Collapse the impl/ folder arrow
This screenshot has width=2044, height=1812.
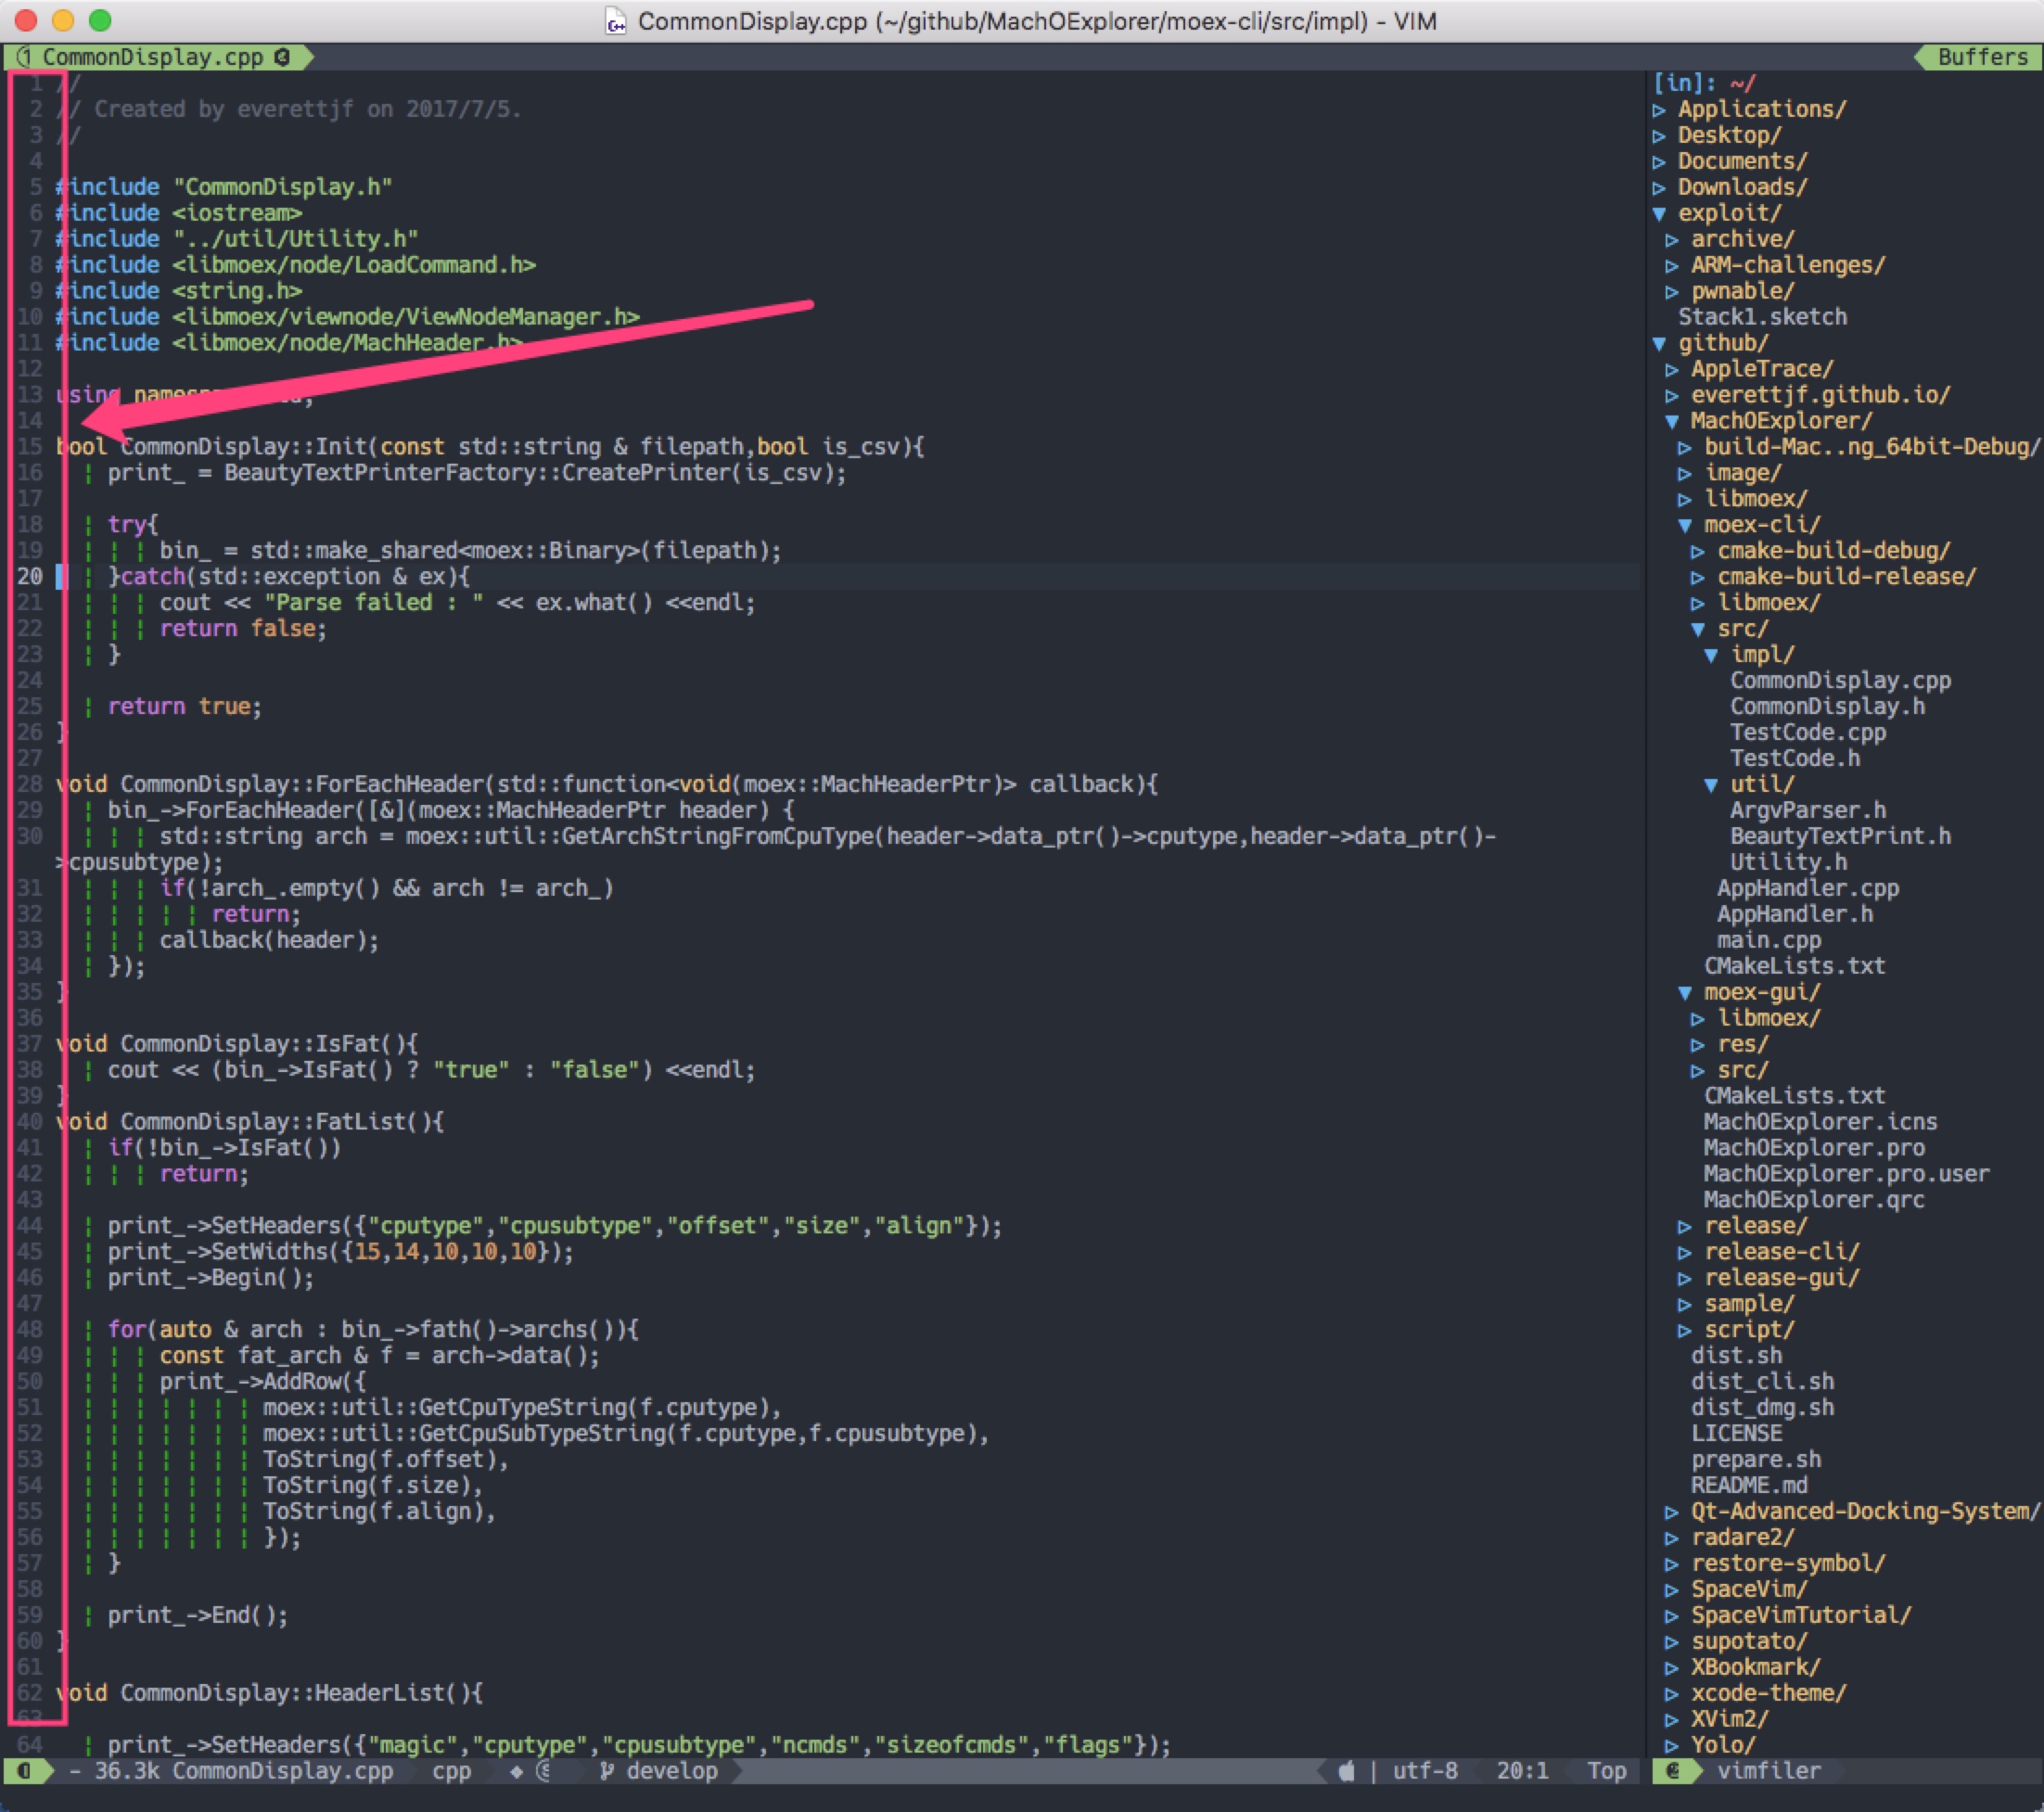click(x=1711, y=655)
